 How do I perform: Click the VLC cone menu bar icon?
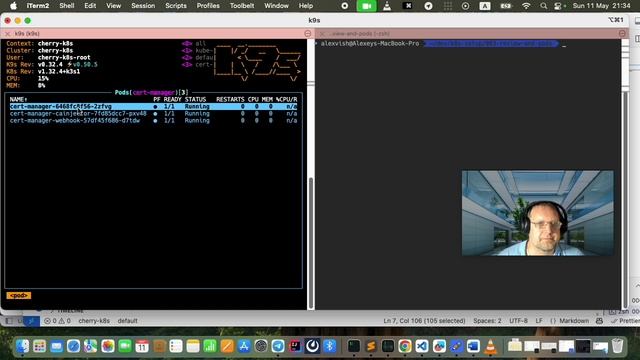tap(387, 6)
